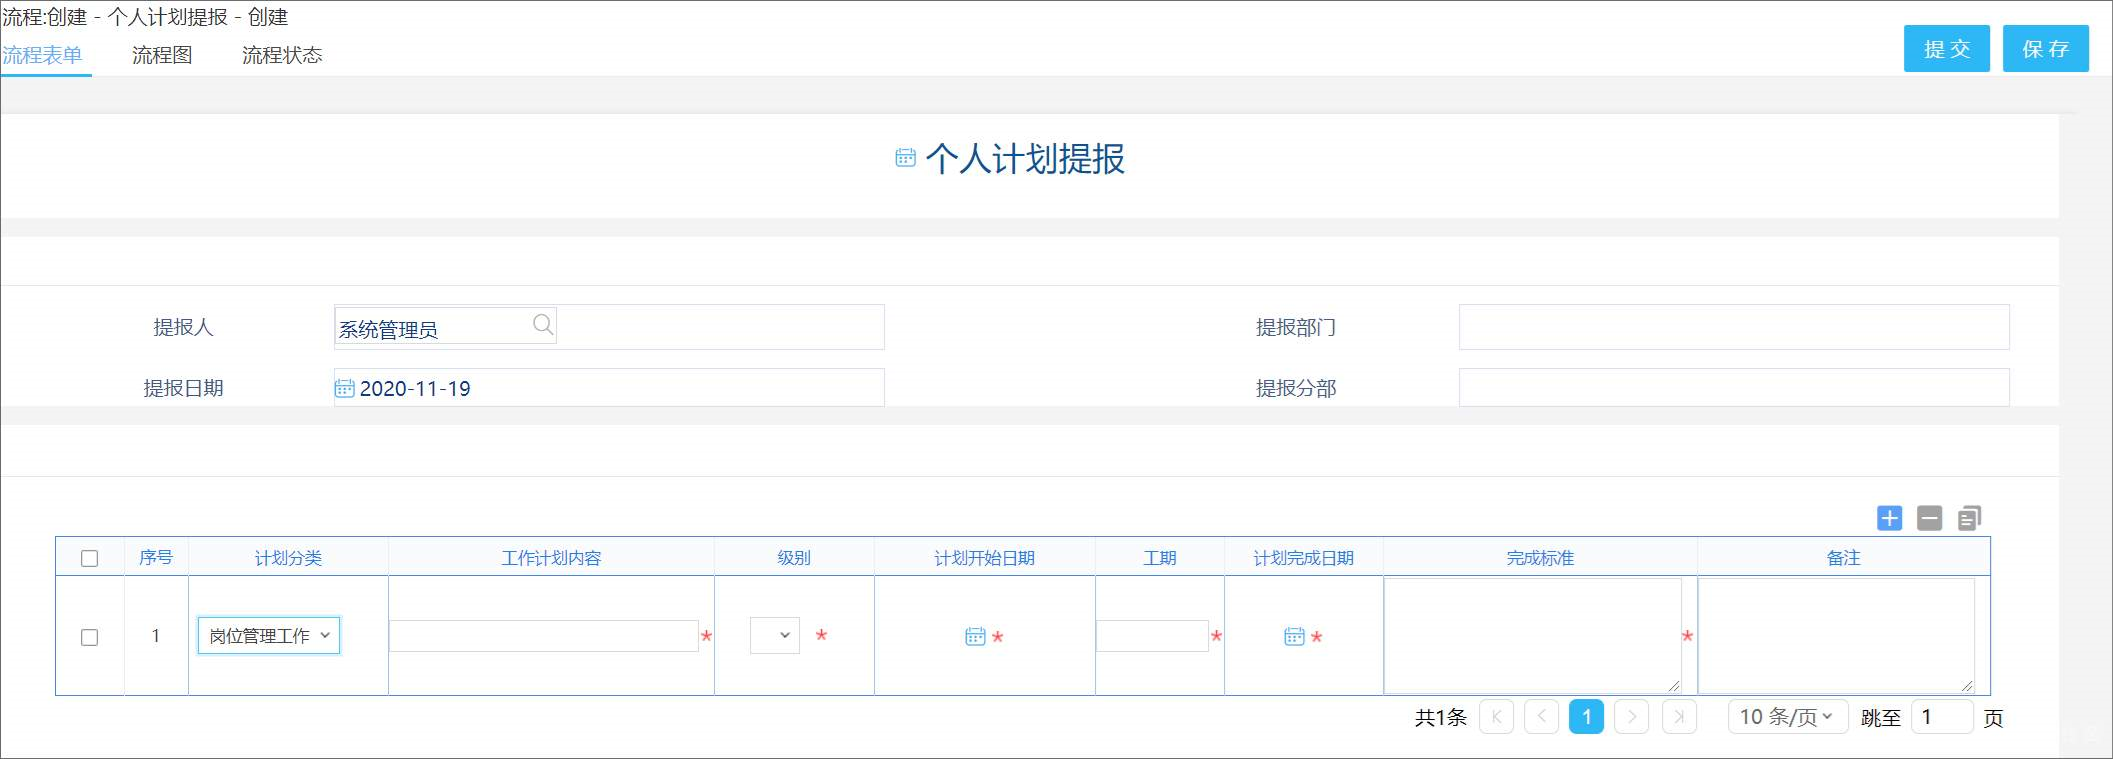2113x759 pixels.
Task: Click the gray remove row minus icon
Action: pyautogui.click(x=1929, y=518)
